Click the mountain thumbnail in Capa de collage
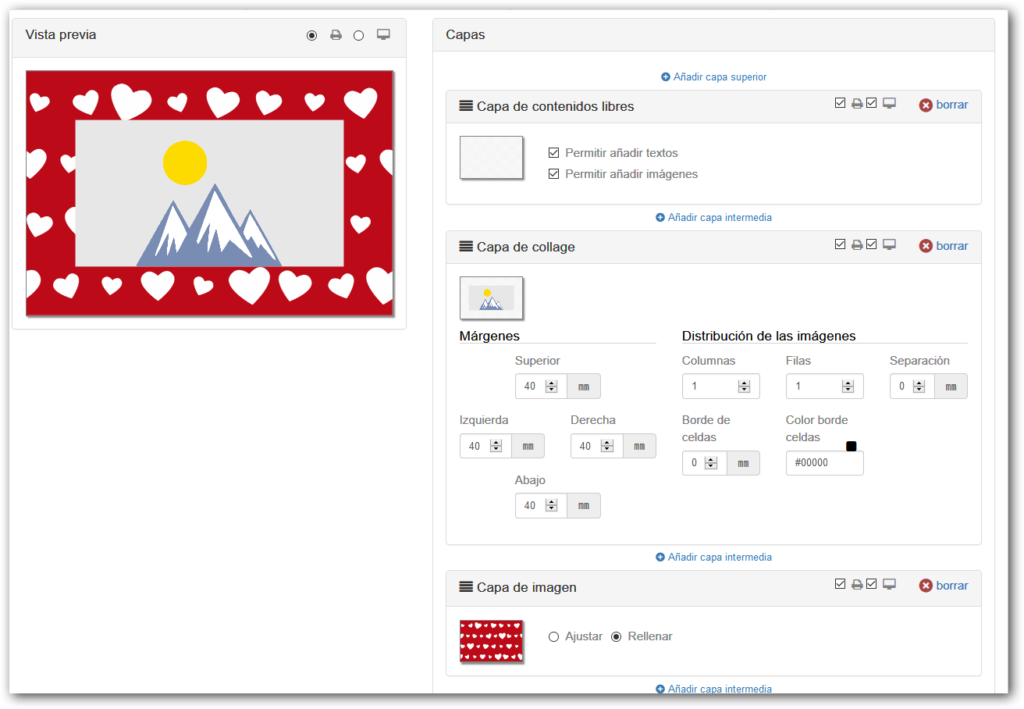This screenshot has height=709, width=1024. (491, 298)
